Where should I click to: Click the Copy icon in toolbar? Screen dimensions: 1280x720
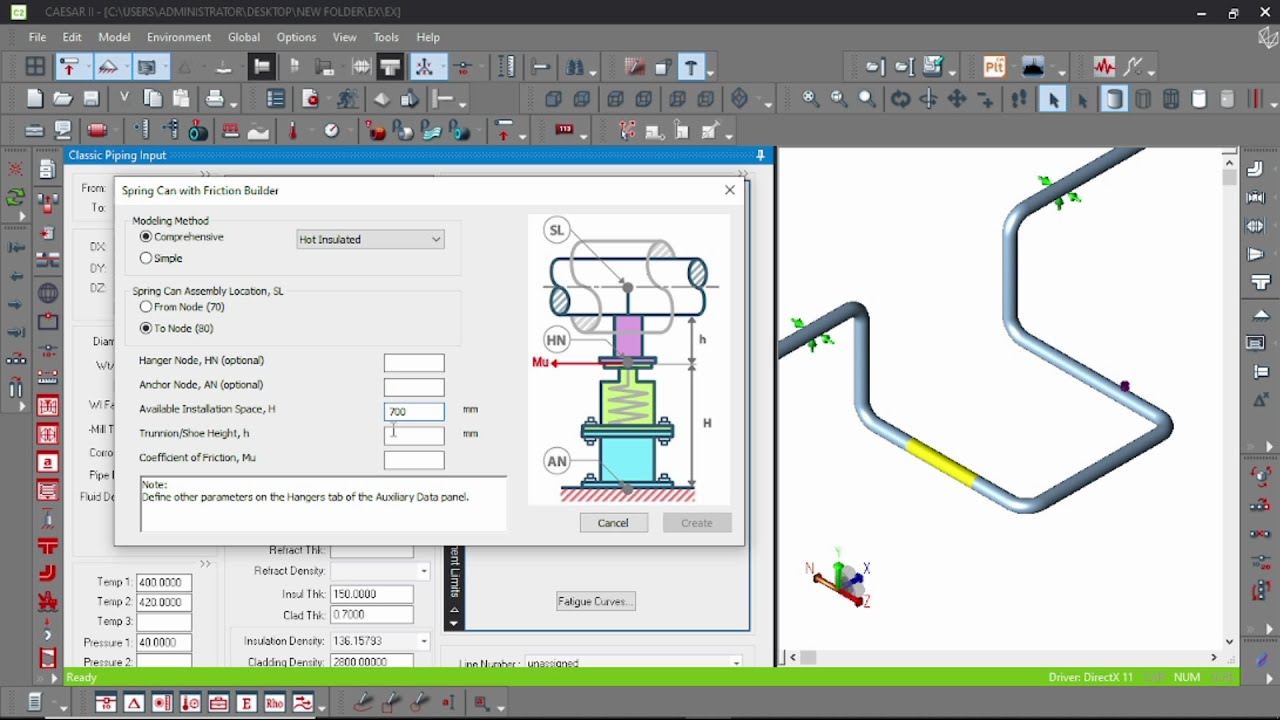[153, 99]
